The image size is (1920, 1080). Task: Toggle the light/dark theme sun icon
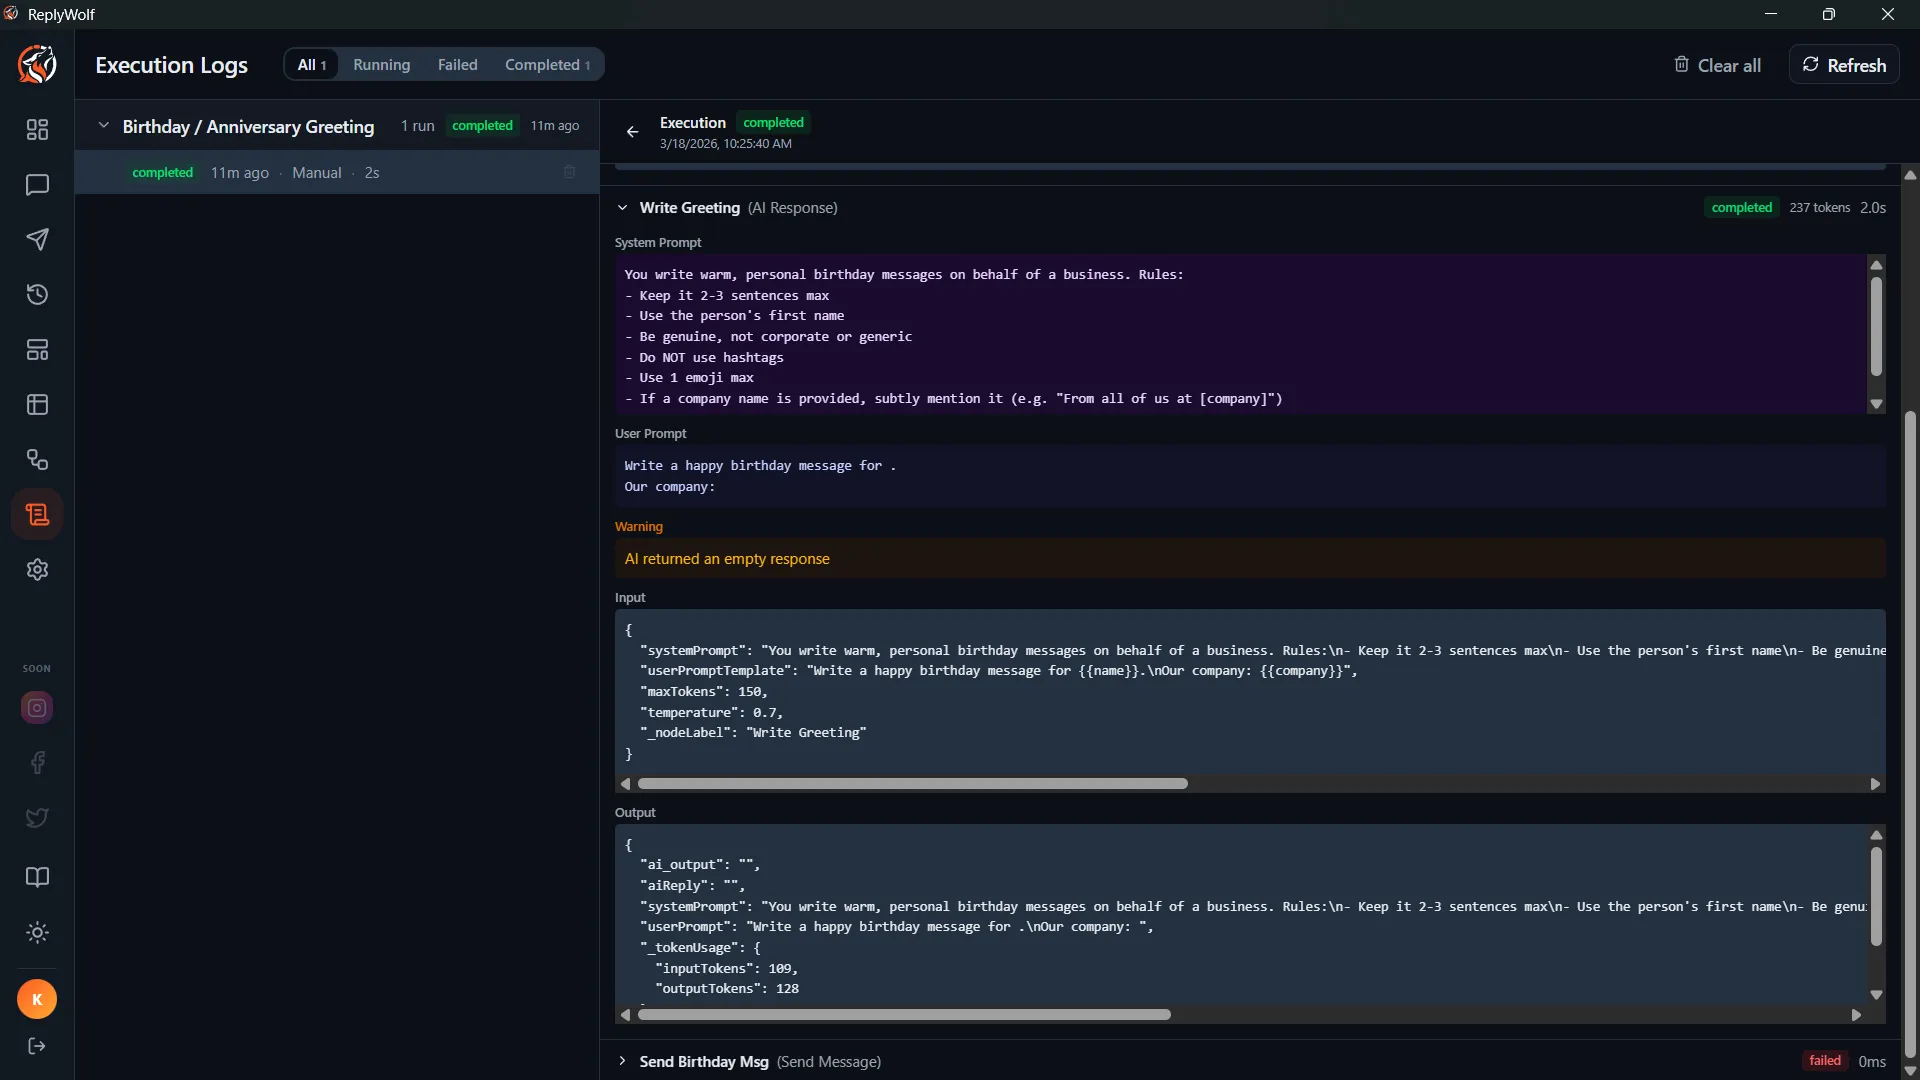click(x=37, y=933)
